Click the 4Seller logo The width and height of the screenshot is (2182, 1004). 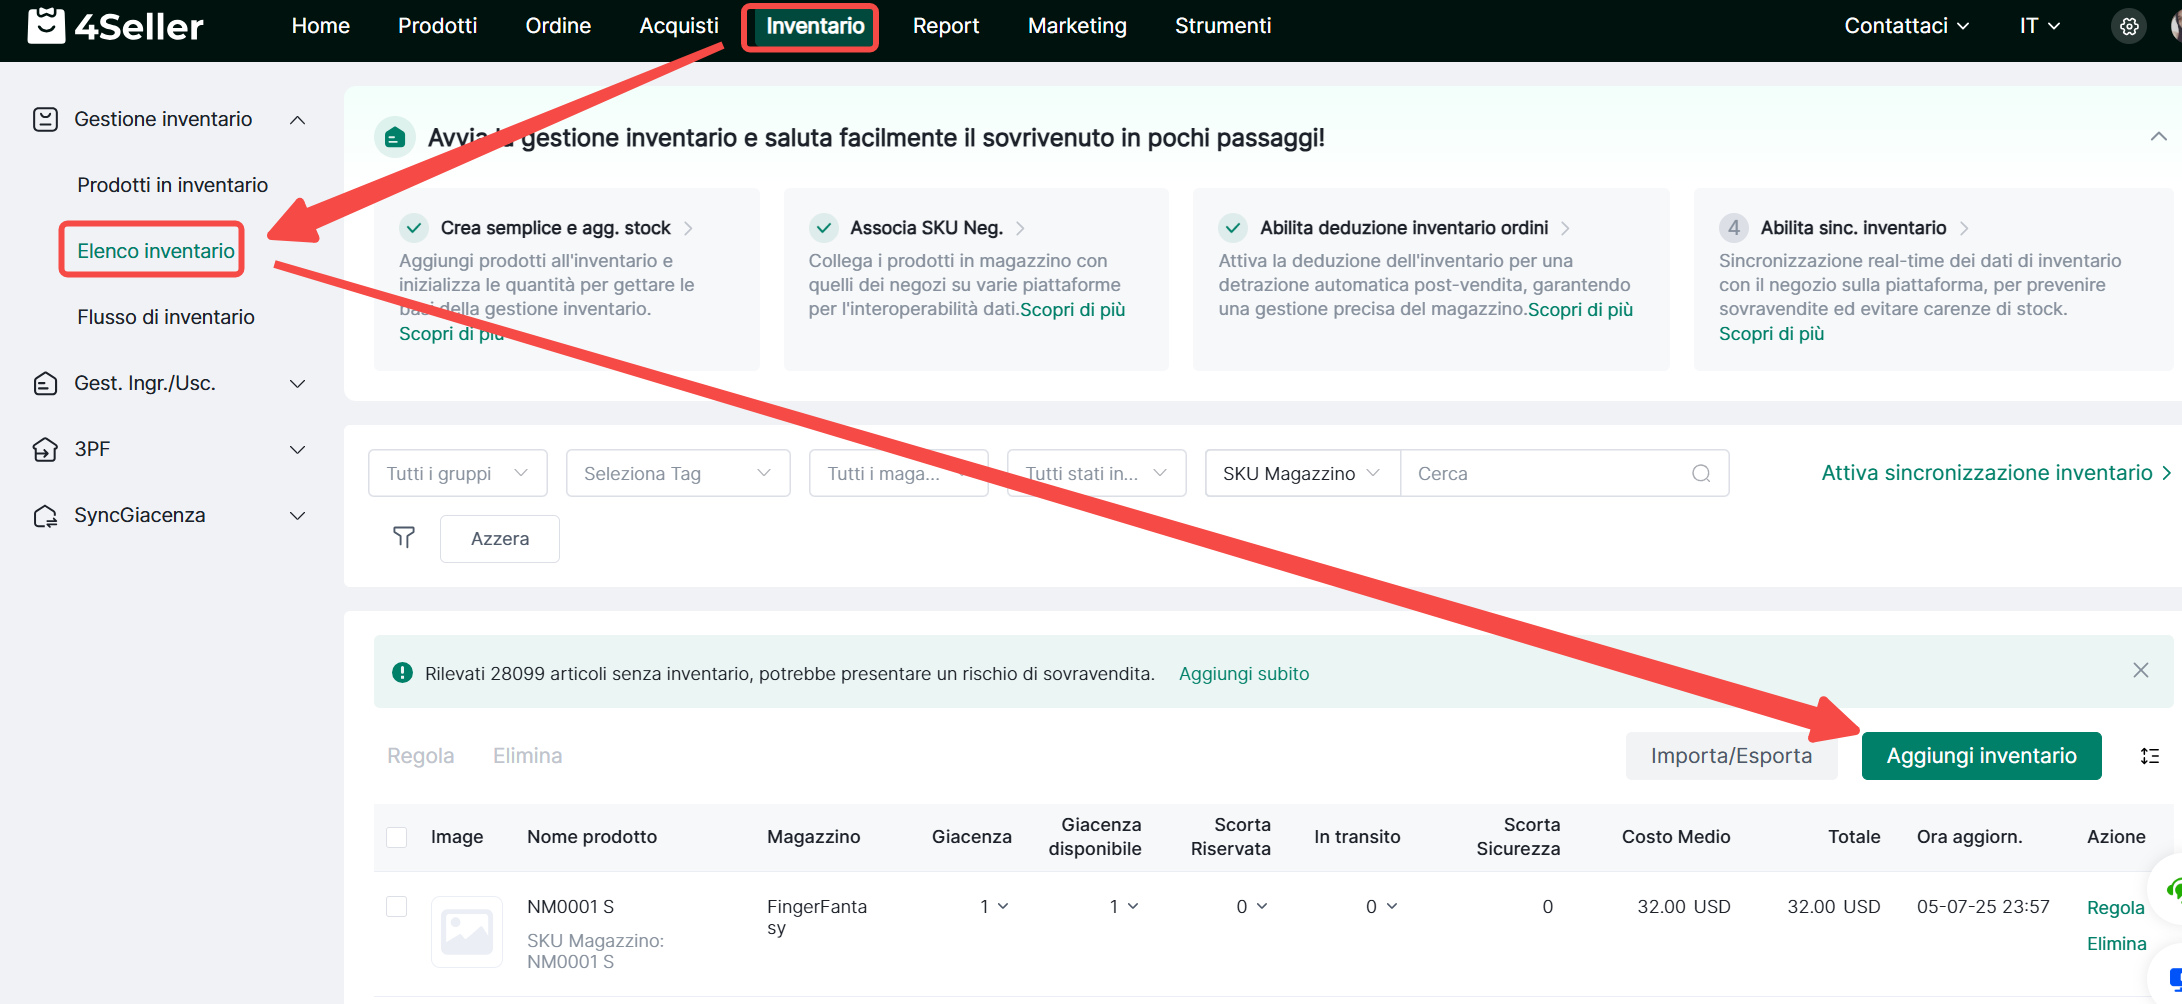[x=116, y=26]
